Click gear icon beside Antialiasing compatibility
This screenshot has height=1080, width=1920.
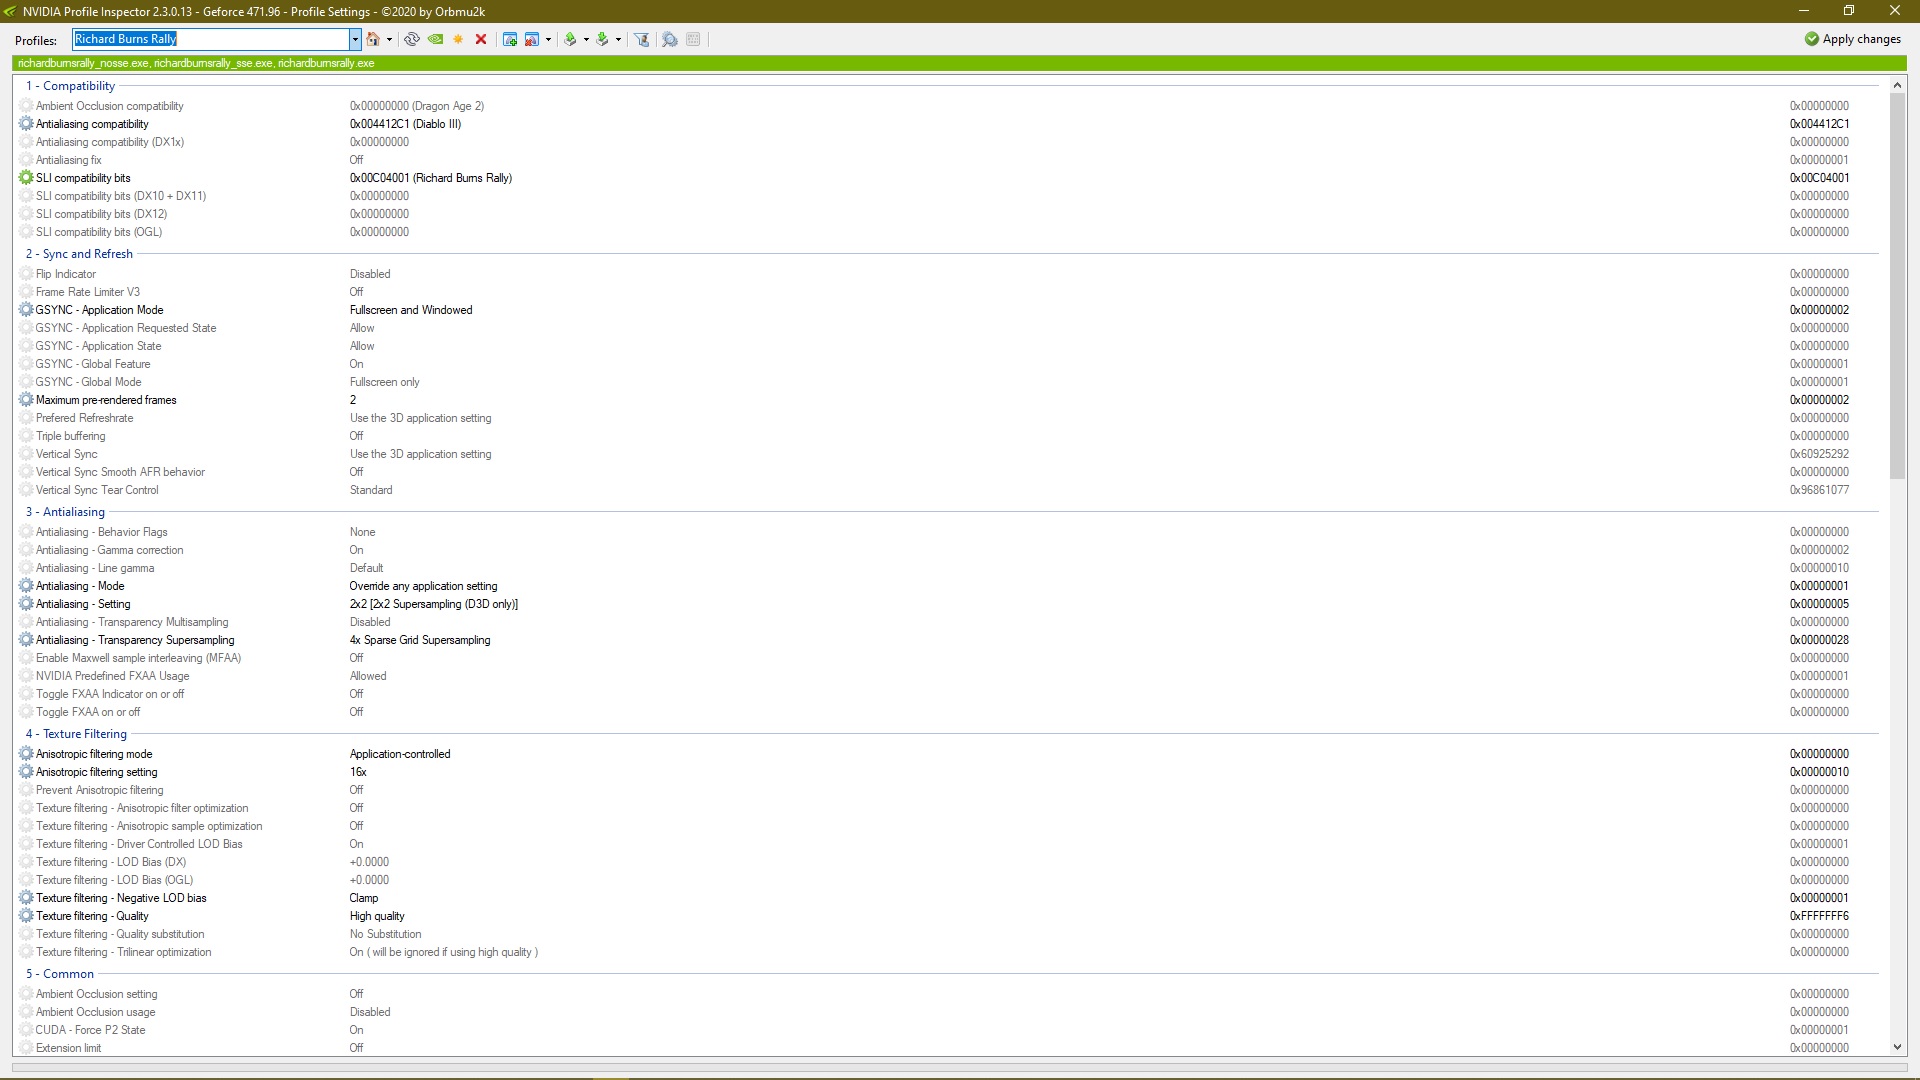[x=26, y=124]
